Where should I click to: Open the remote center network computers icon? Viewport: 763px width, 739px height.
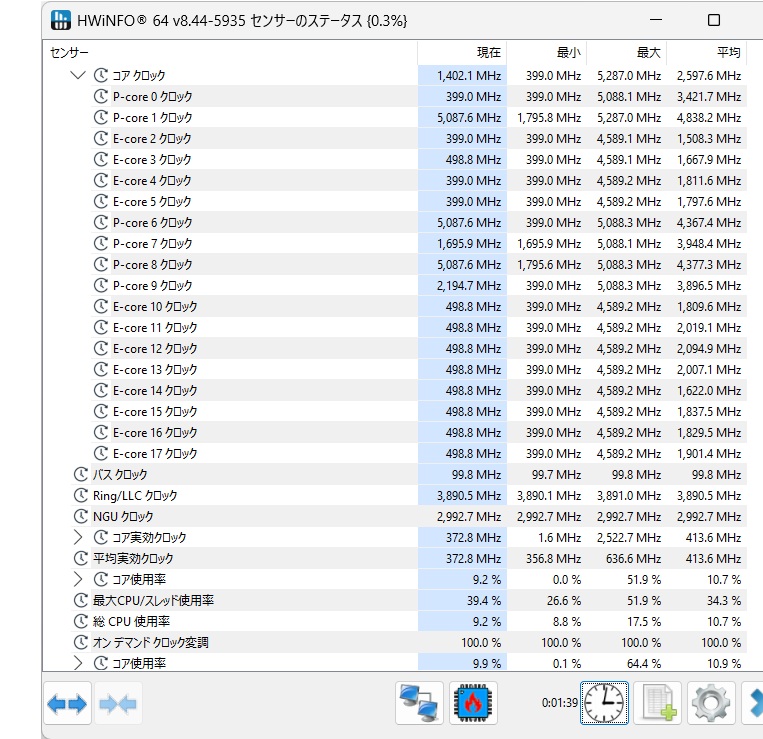(419, 703)
